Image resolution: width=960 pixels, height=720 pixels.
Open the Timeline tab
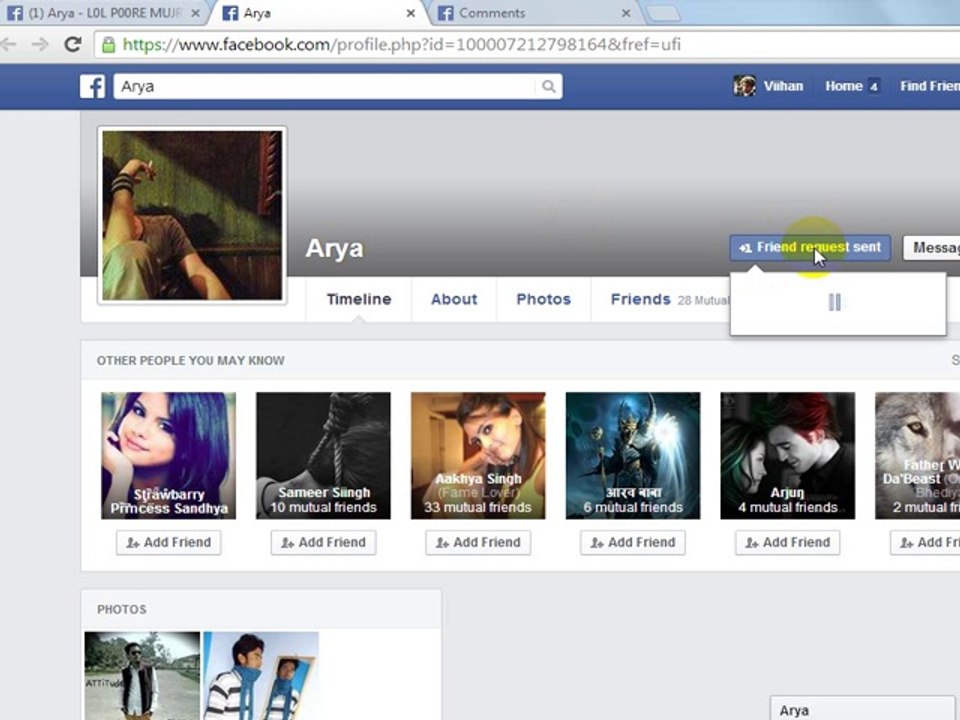click(359, 299)
